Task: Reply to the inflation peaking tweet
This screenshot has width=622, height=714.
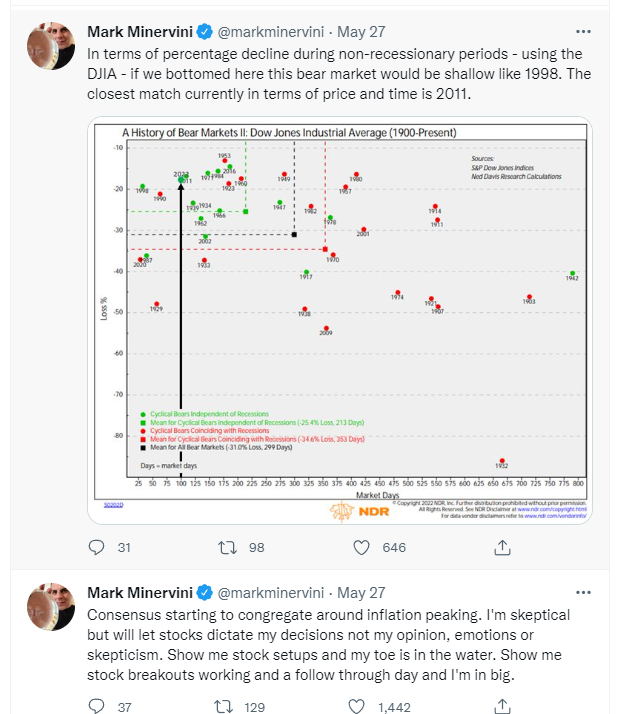Action: (97, 706)
